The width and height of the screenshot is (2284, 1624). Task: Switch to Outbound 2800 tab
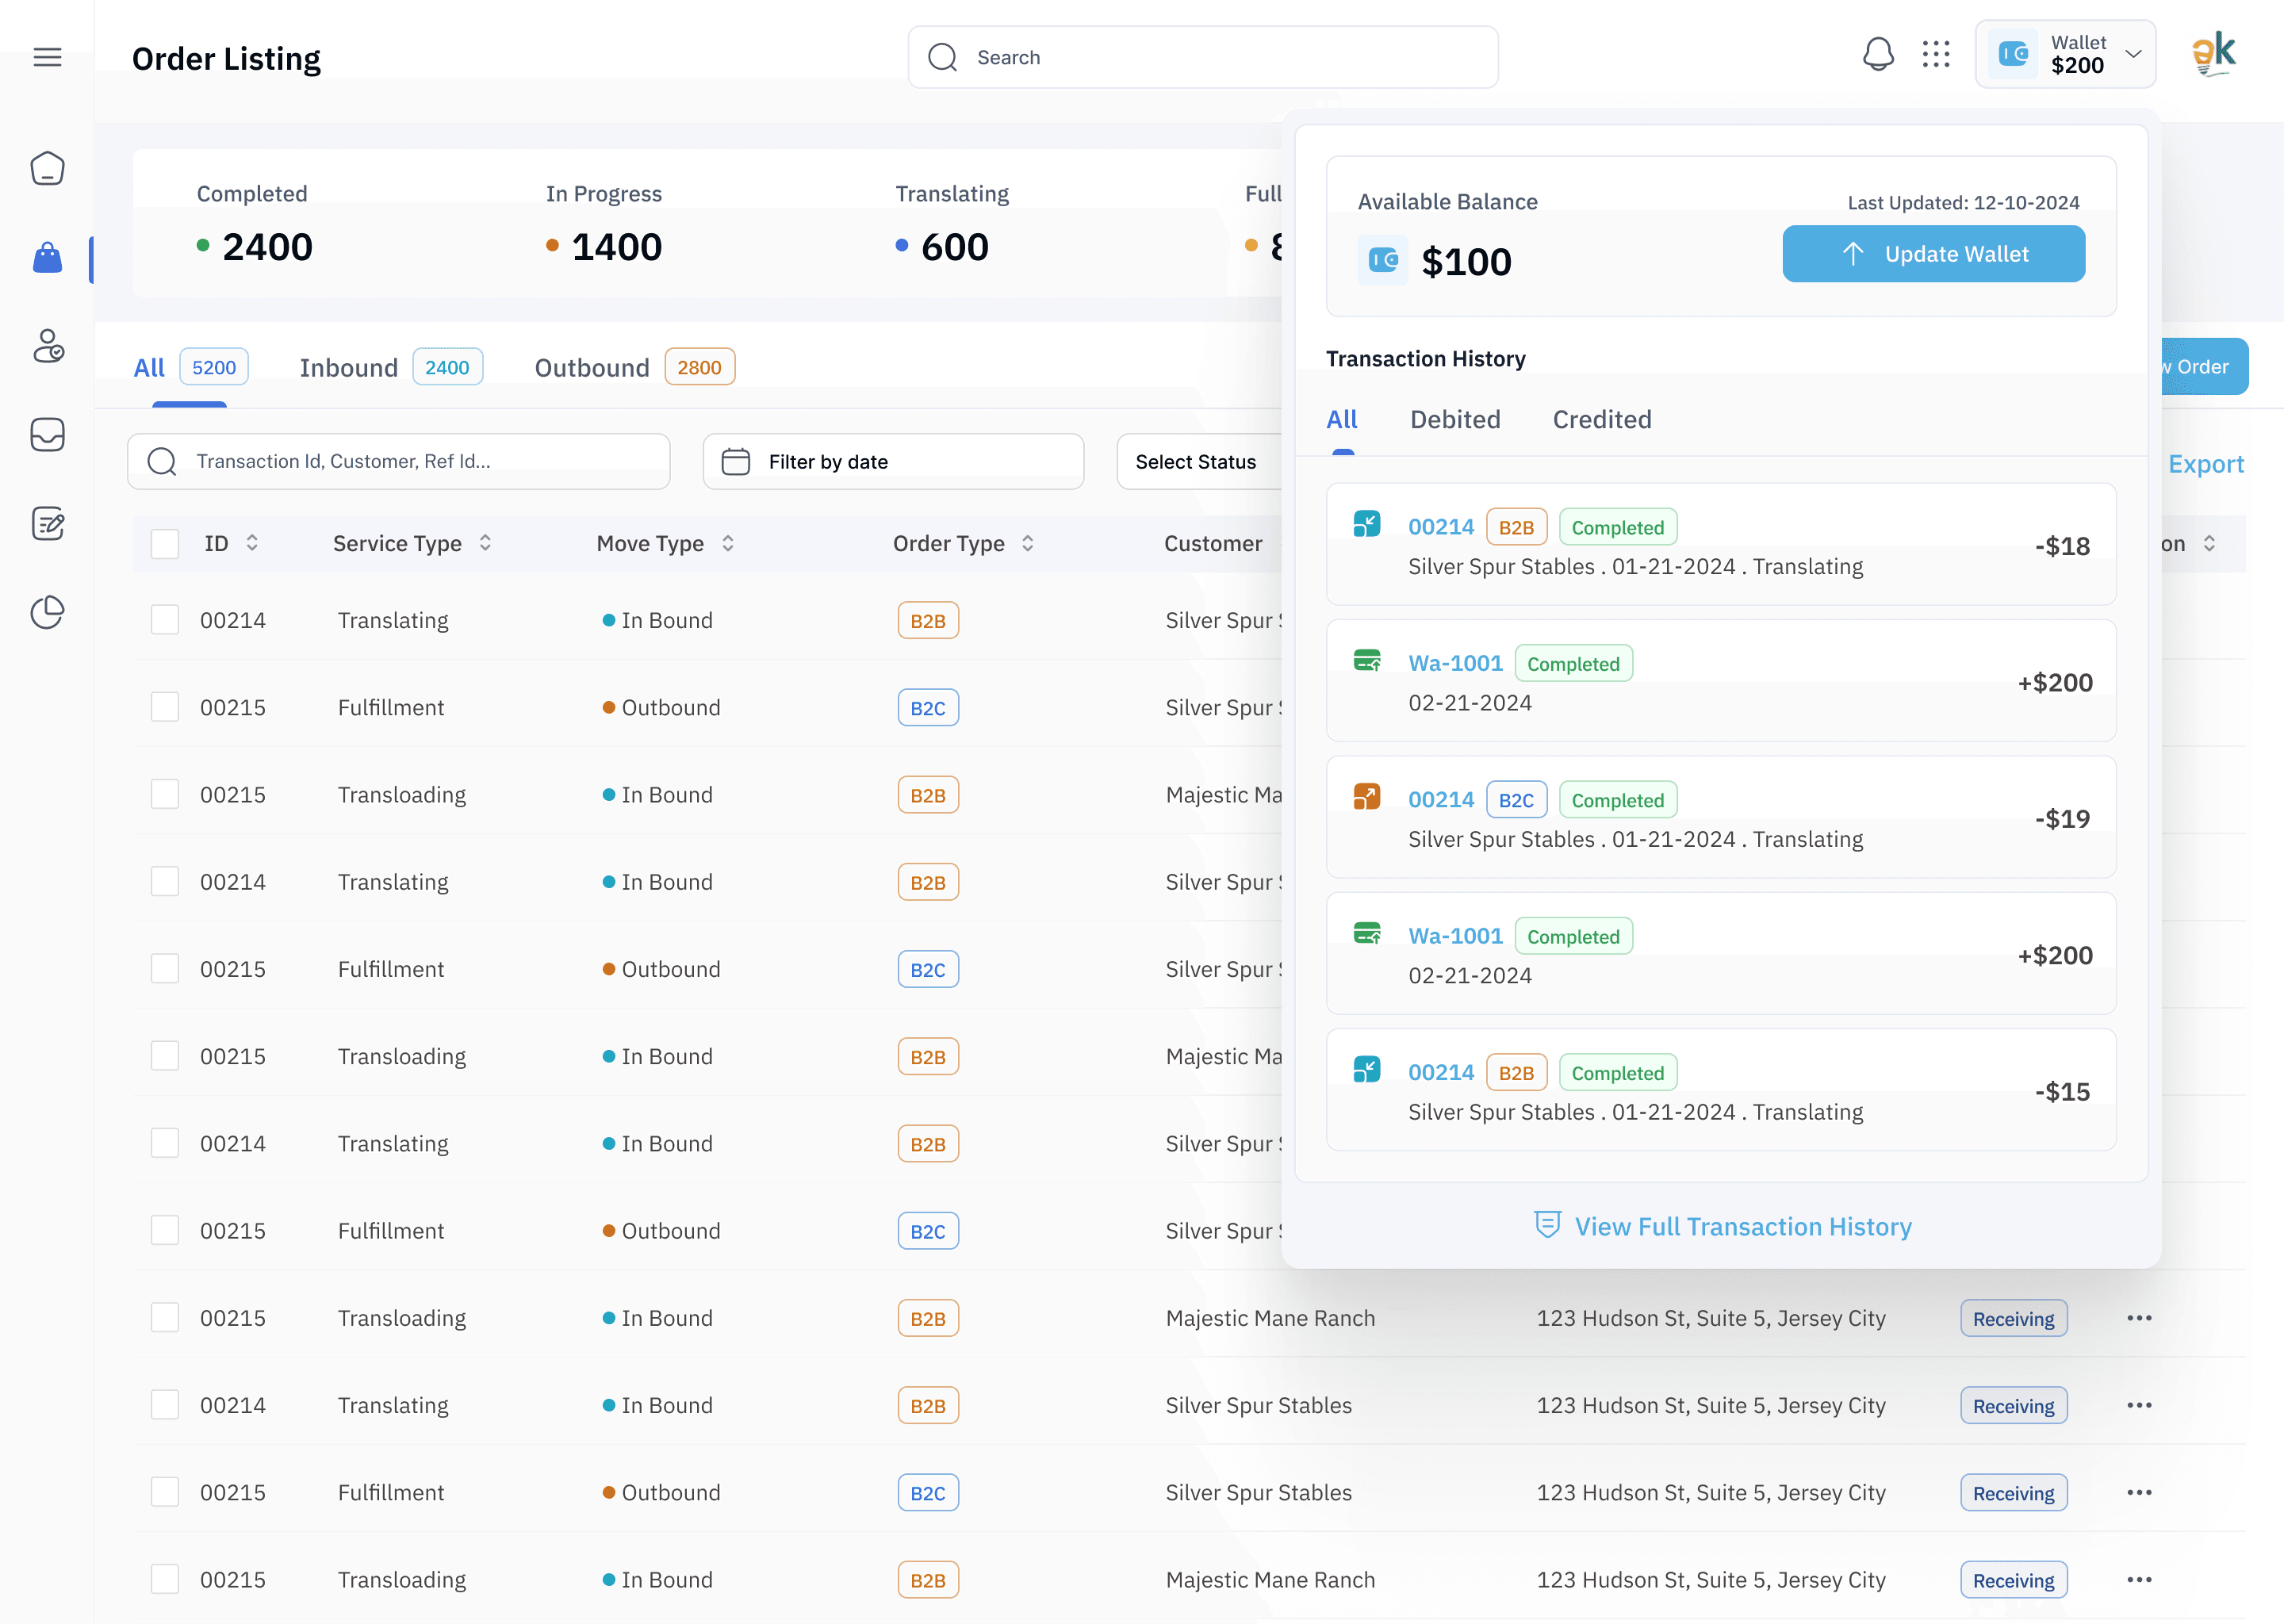point(635,367)
